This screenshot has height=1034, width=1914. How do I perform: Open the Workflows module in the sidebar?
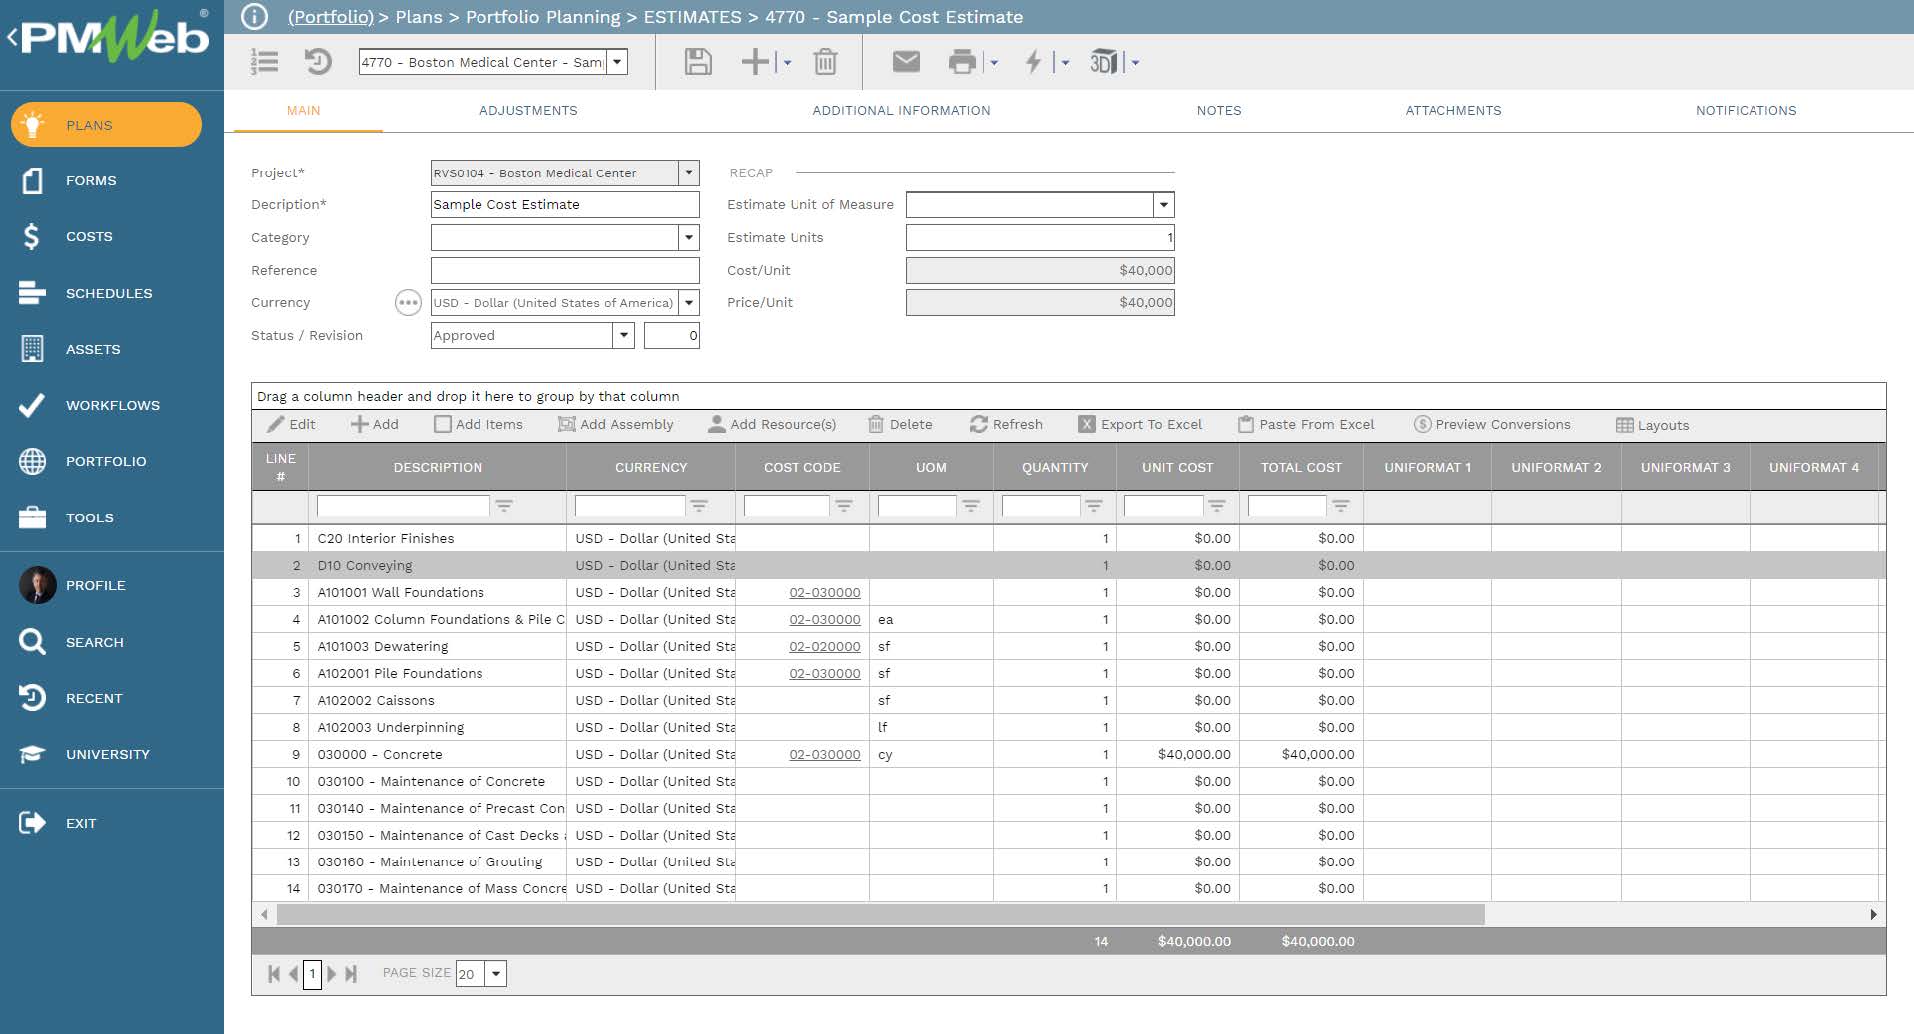pos(112,405)
